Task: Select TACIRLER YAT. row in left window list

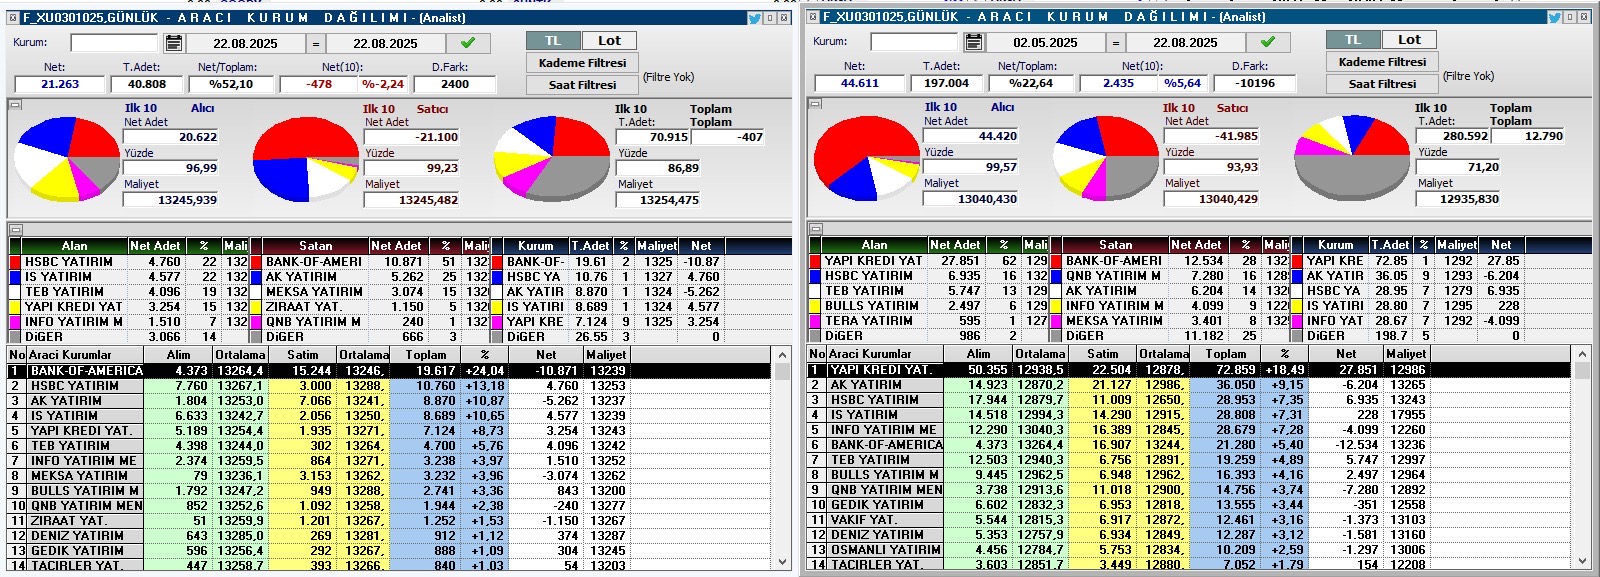Action: pyautogui.click(x=390, y=566)
